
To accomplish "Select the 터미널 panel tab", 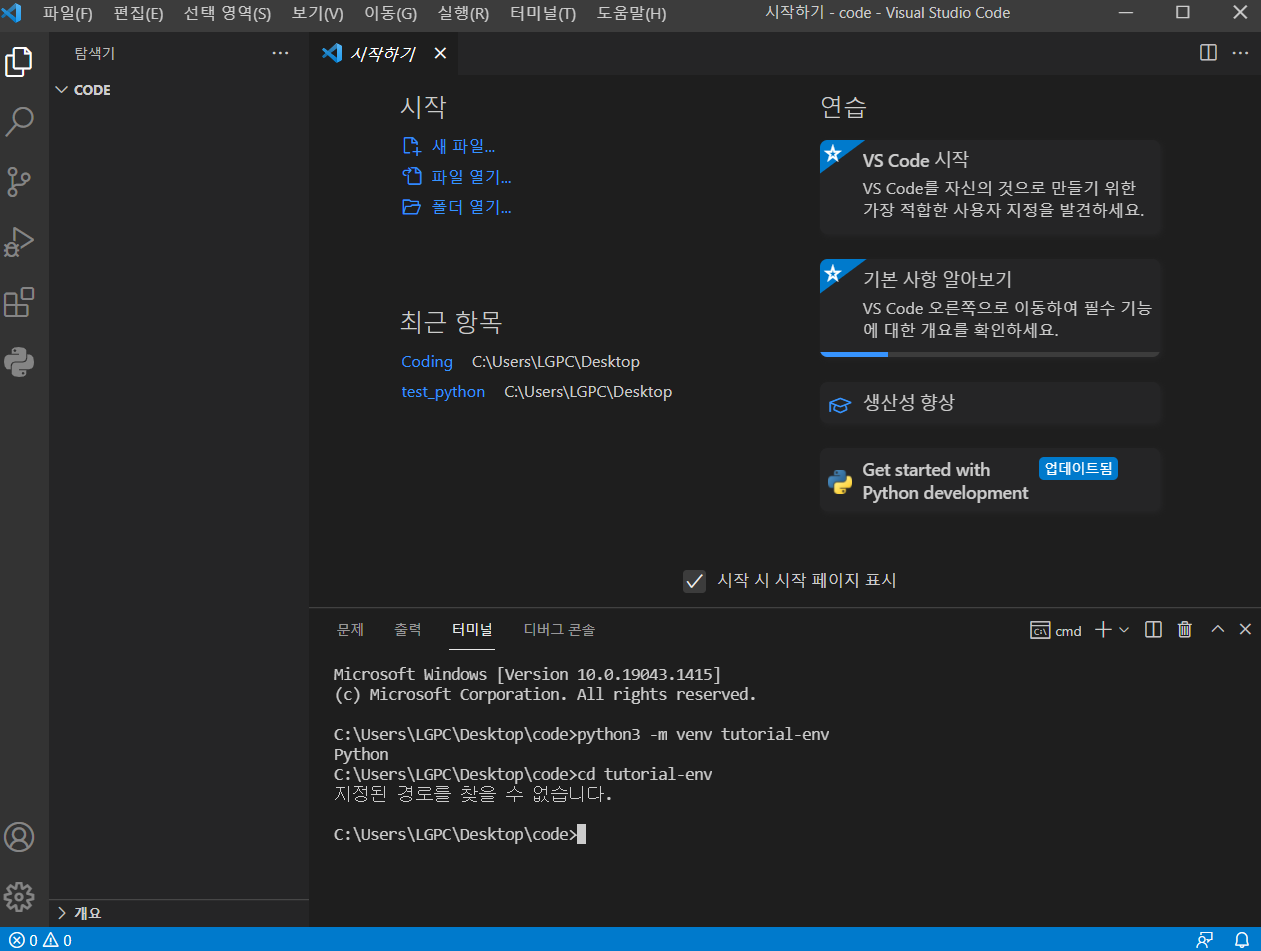I will [x=472, y=630].
